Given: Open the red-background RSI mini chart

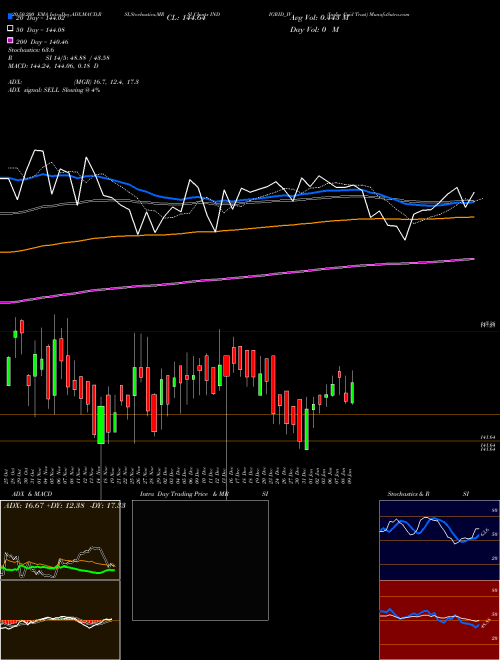Looking at the screenshot, I should click(439, 620).
